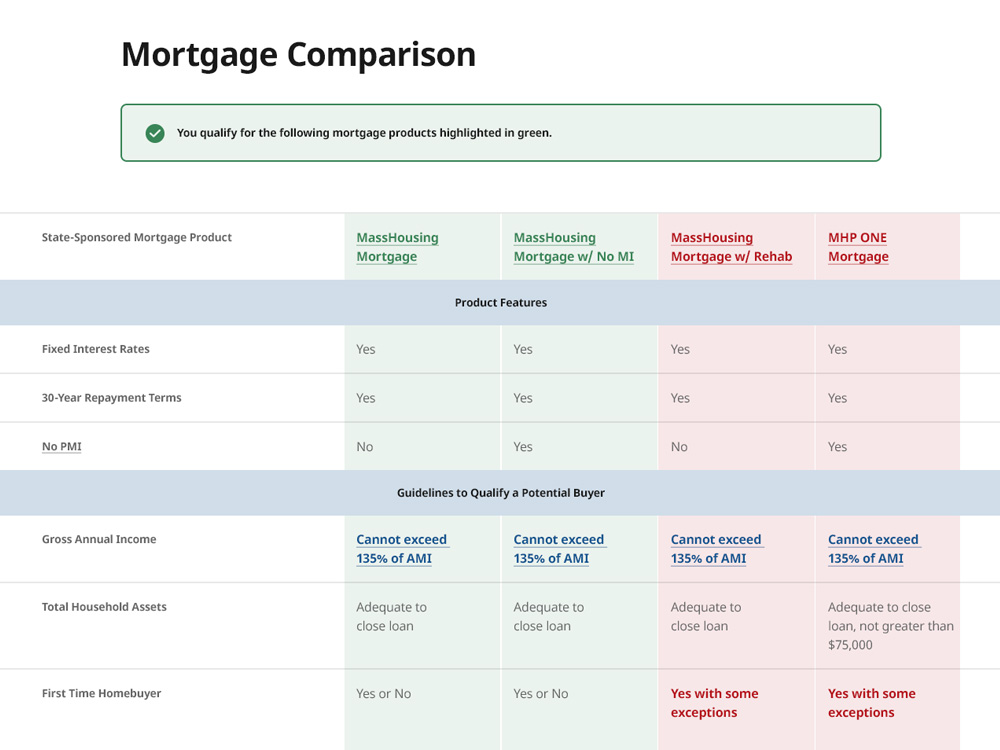Click the qualification message text in the banner
Viewport: 1000px width, 750px height.
click(364, 133)
